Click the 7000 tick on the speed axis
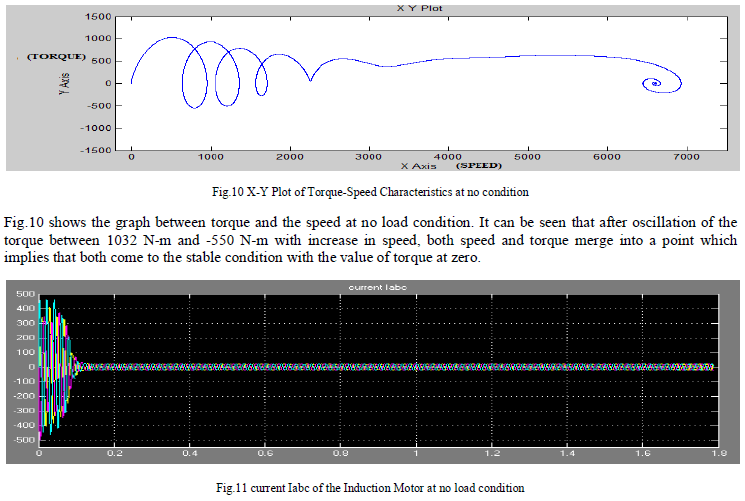745x501 pixels. click(x=686, y=157)
